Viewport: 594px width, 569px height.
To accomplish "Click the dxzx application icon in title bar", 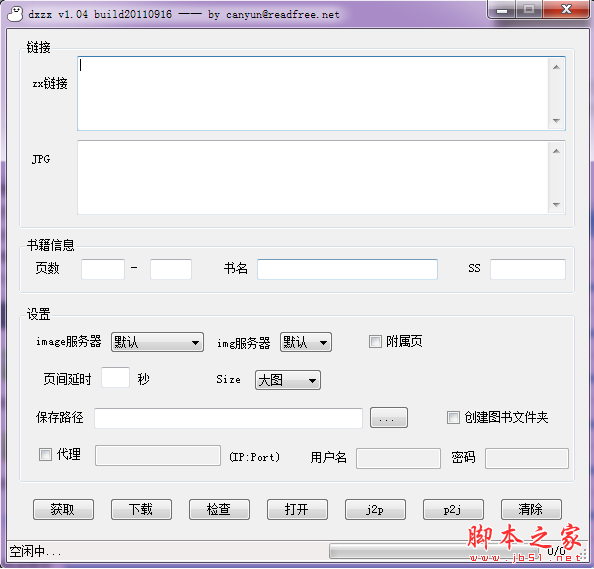I will tap(15, 14).
